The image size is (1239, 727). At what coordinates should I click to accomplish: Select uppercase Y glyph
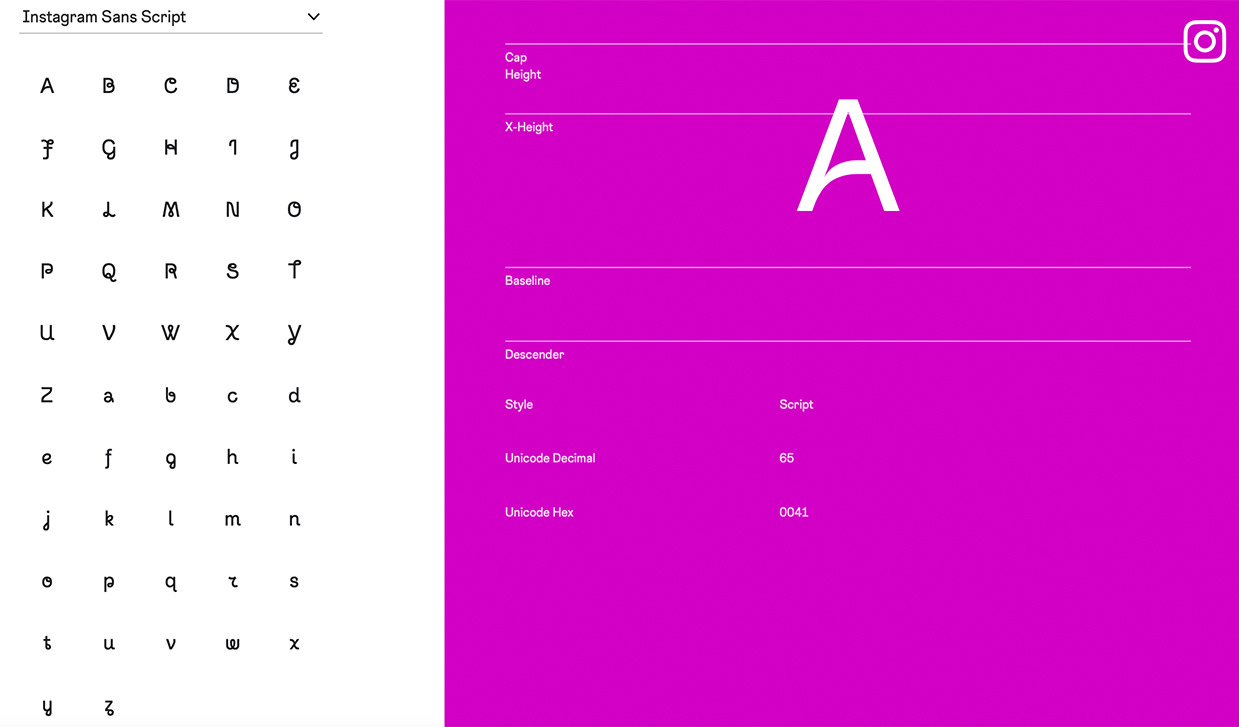[x=294, y=334]
